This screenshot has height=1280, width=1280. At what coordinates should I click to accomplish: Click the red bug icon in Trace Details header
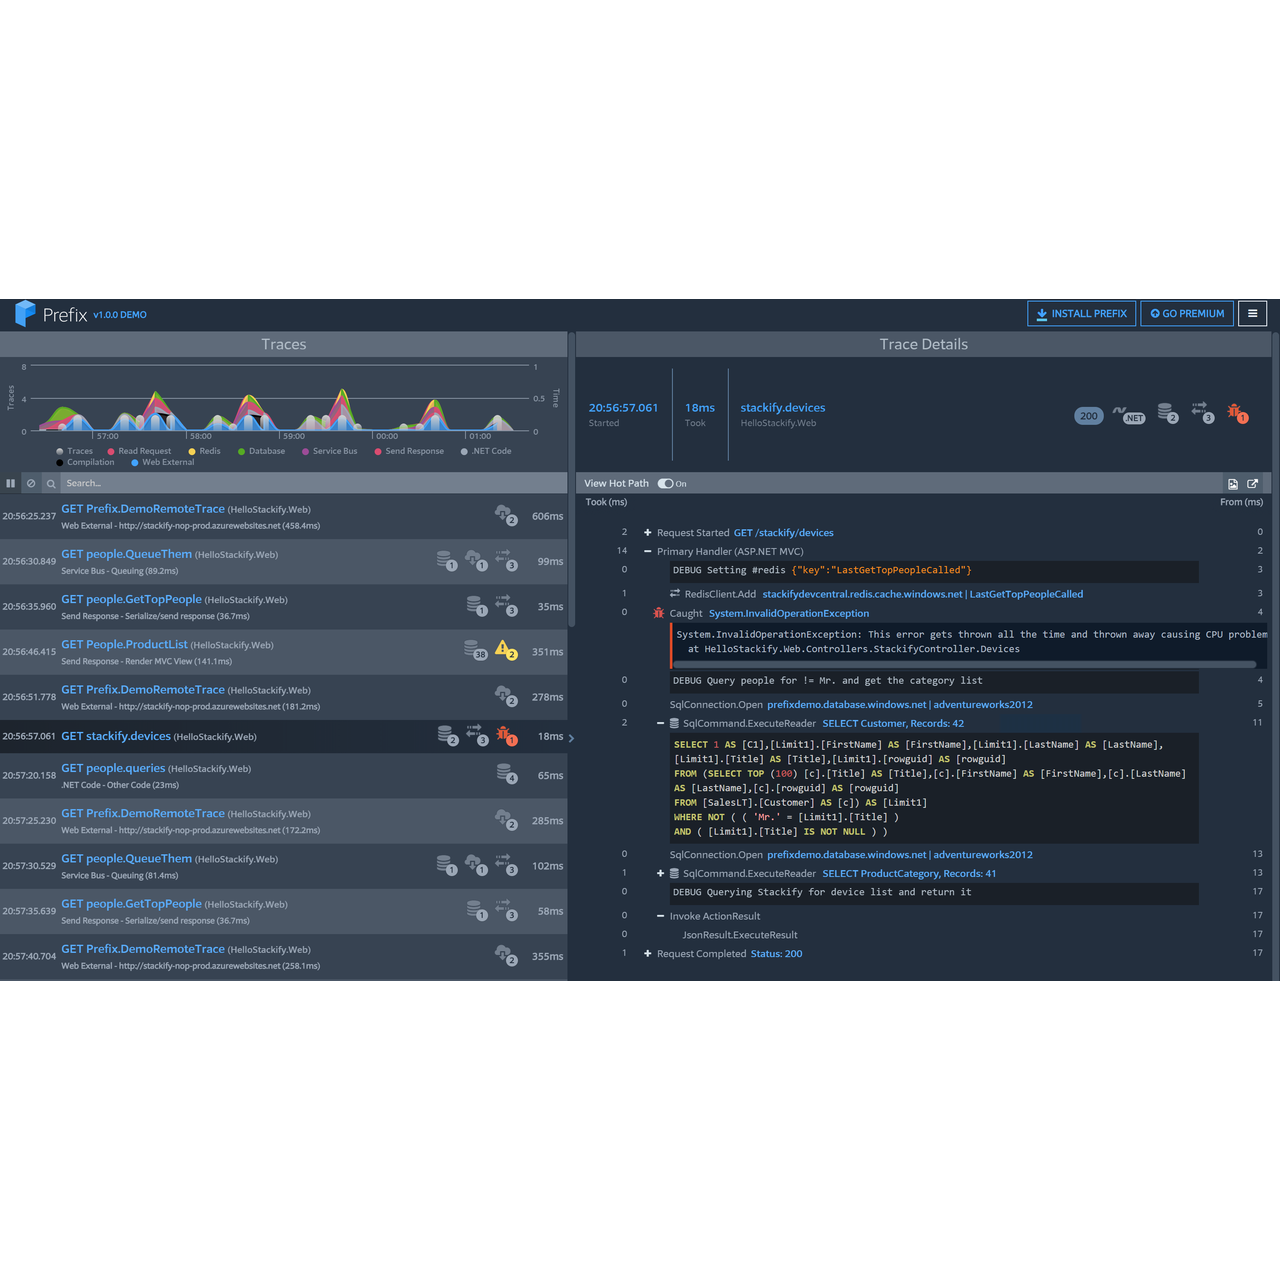(1237, 413)
